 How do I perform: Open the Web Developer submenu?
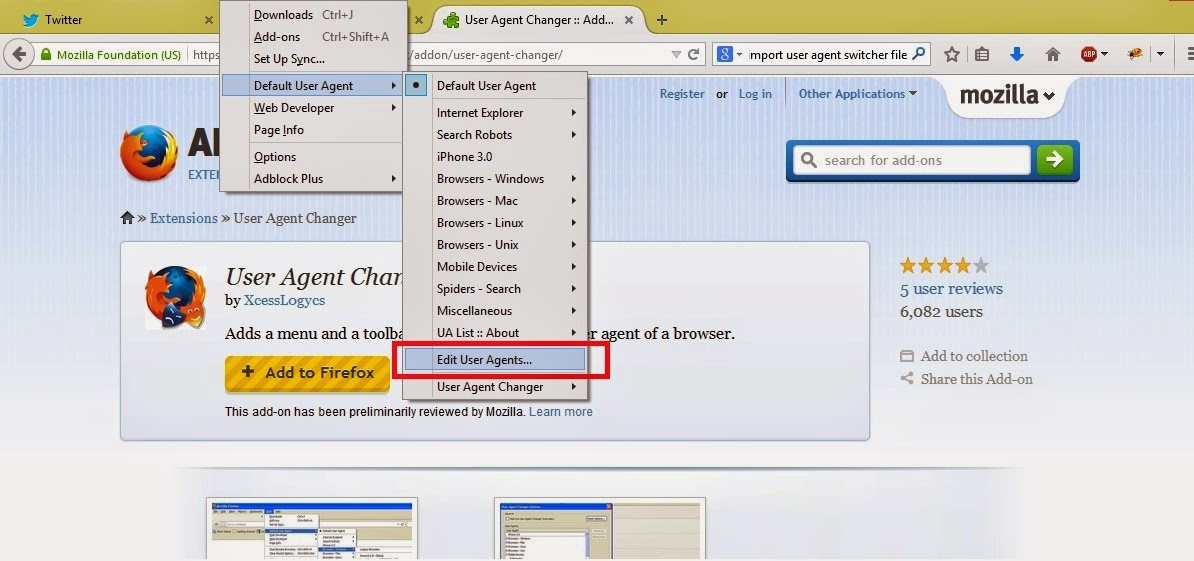tap(311, 108)
